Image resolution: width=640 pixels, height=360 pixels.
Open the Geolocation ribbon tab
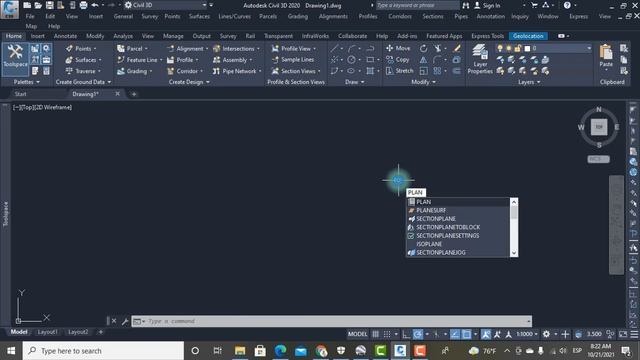[528, 36]
